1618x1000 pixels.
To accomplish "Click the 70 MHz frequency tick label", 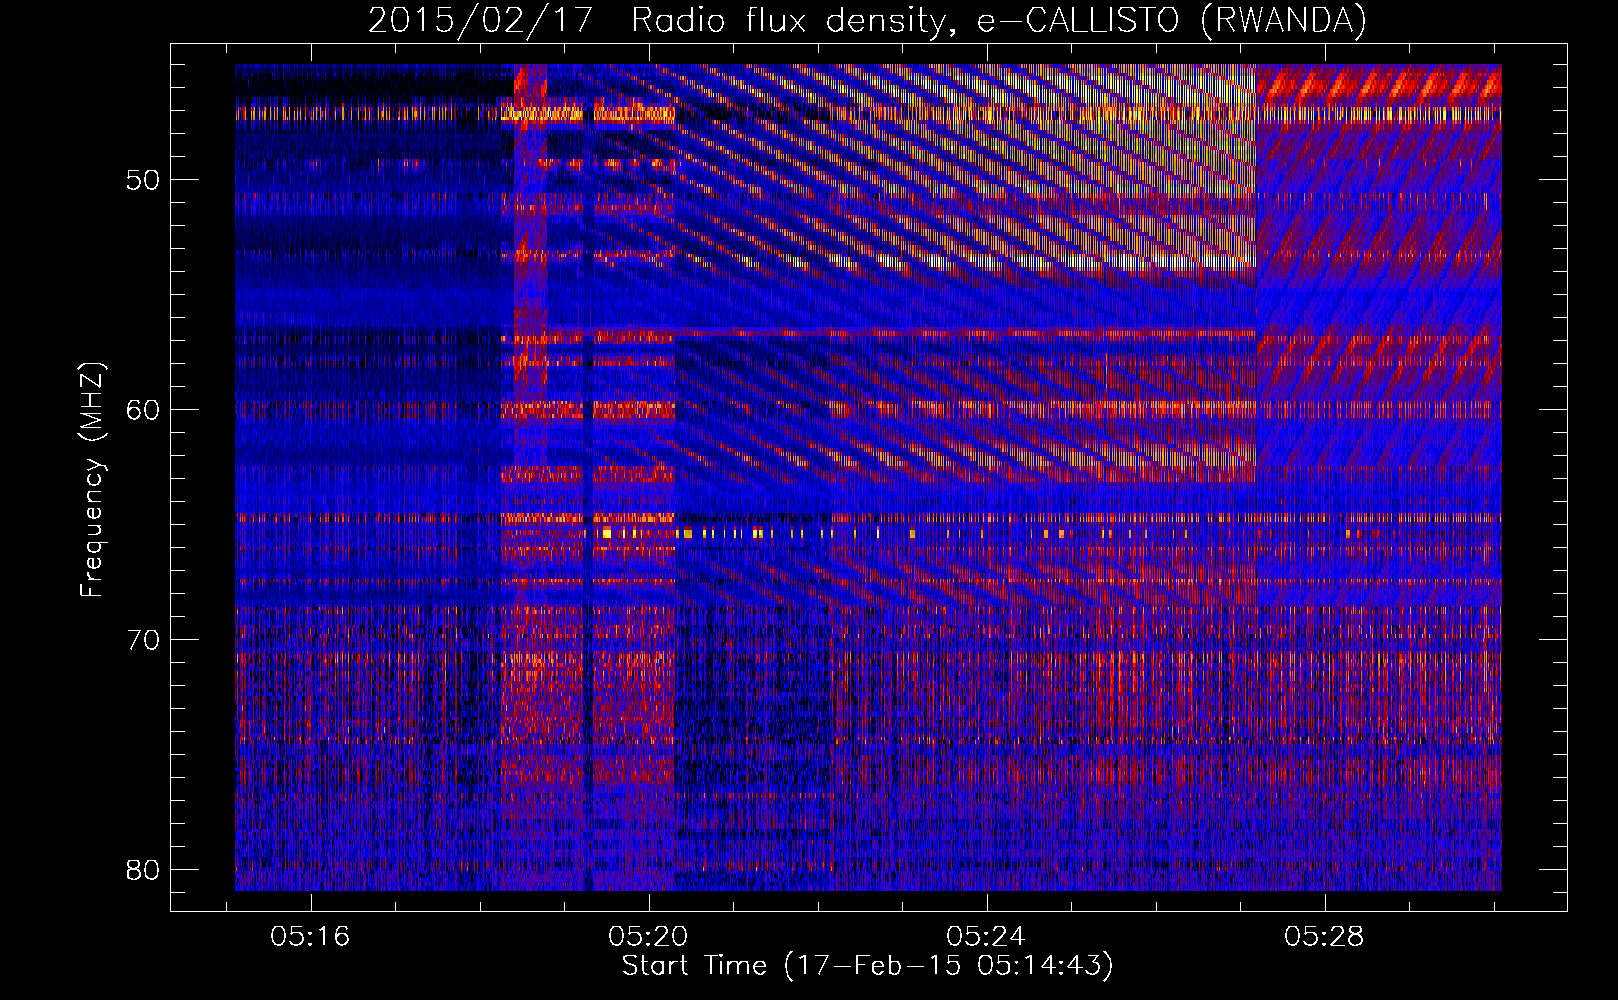I will coord(143,640).
